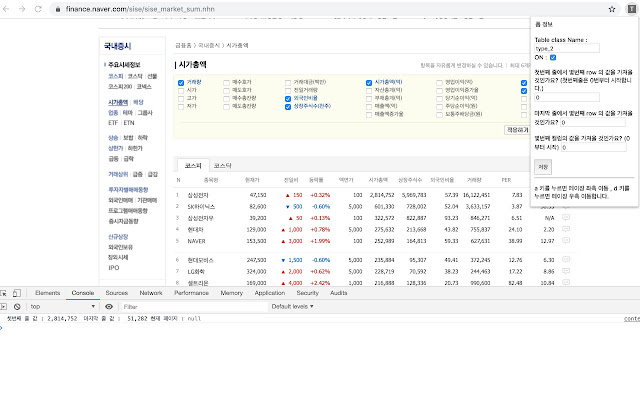Check the 자산총계(억) checkbox
The image size is (640, 400).
pyautogui.click(x=369, y=91)
